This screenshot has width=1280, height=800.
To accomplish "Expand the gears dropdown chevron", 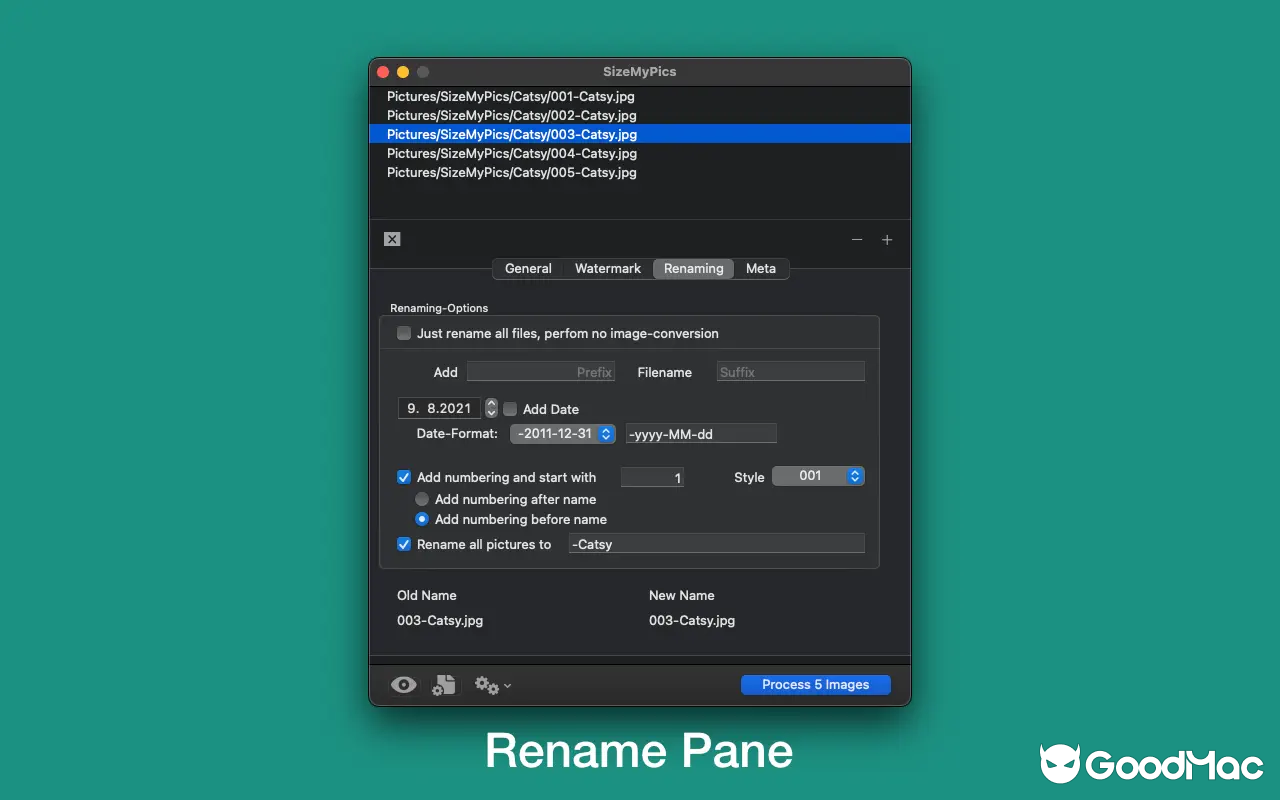I will pyautogui.click(x=506, y=686).
